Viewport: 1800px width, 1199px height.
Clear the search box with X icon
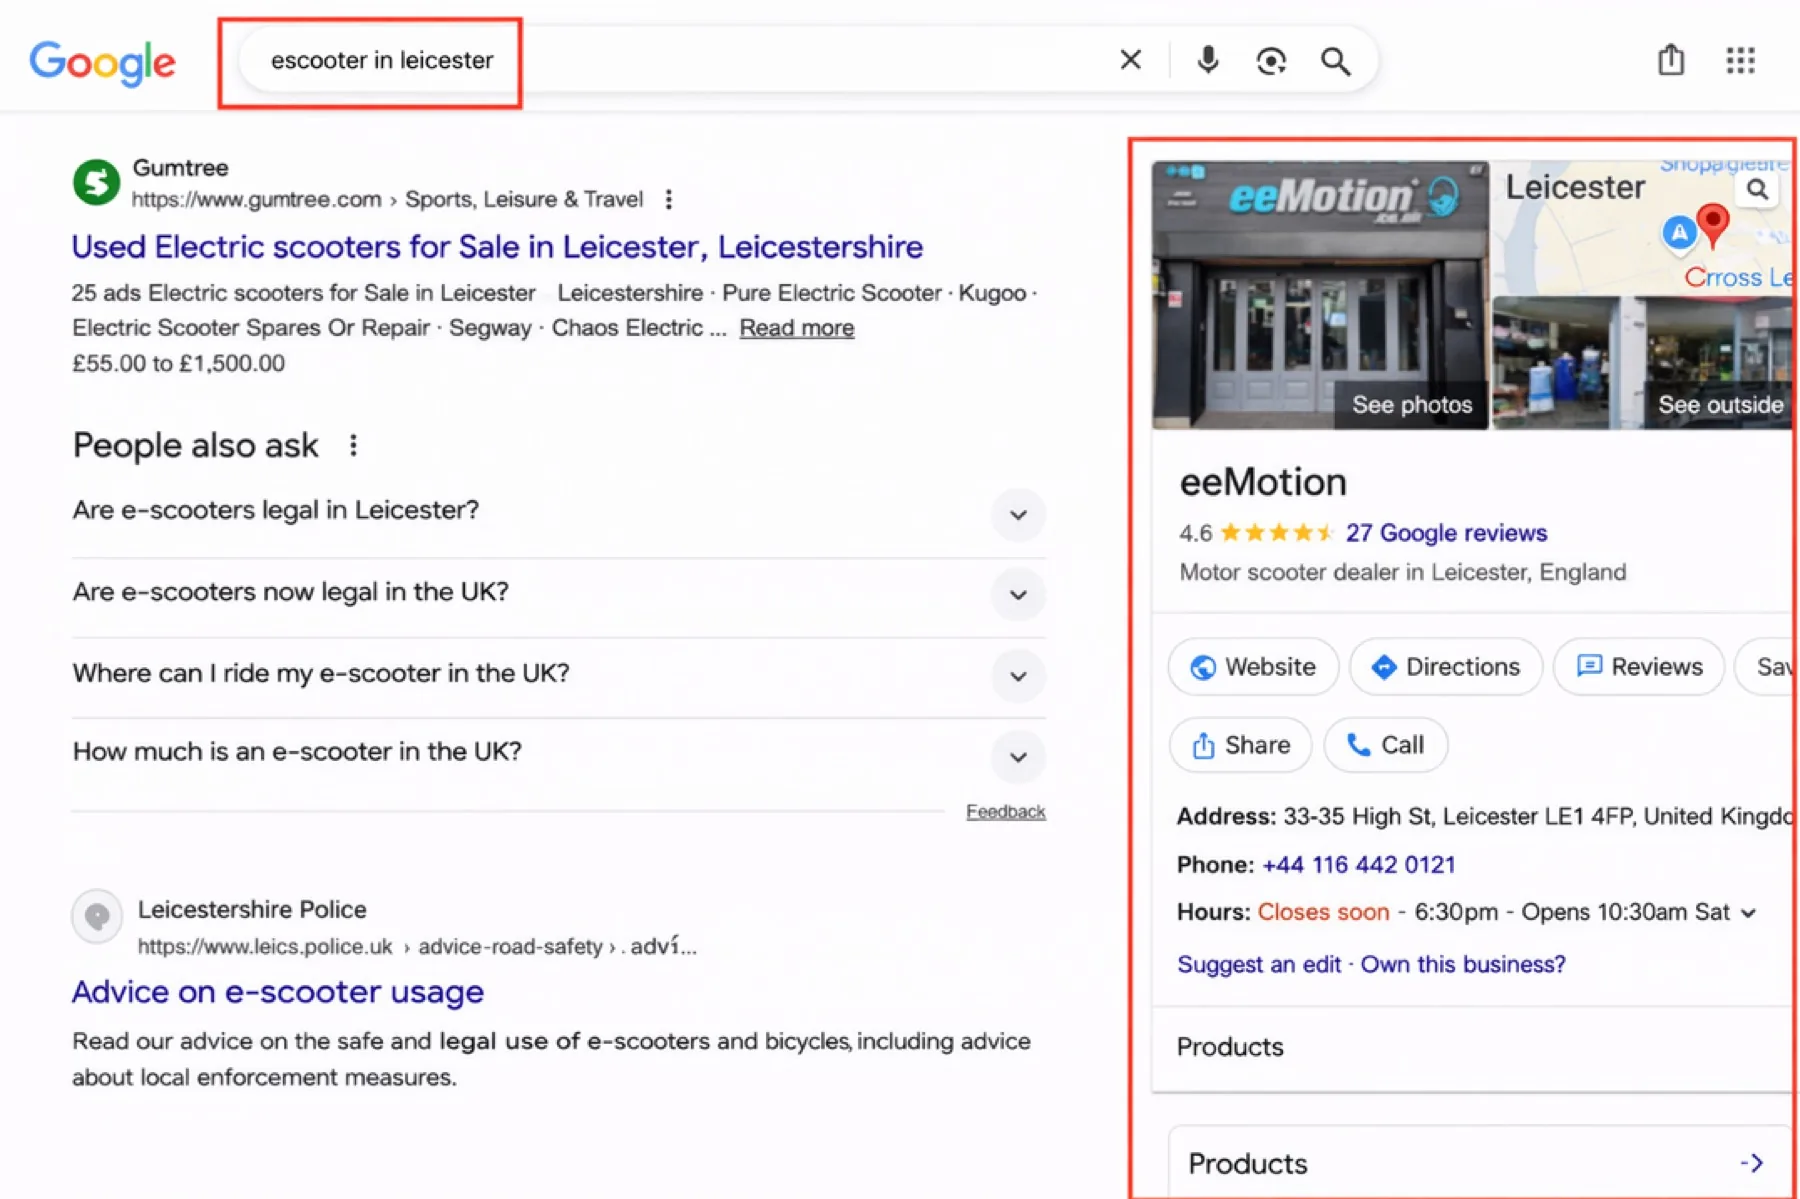(1131, 60)
